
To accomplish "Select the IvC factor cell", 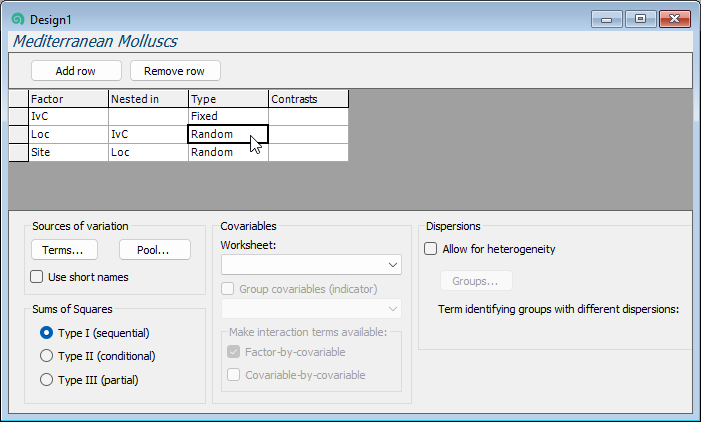I will pos(68,116).
